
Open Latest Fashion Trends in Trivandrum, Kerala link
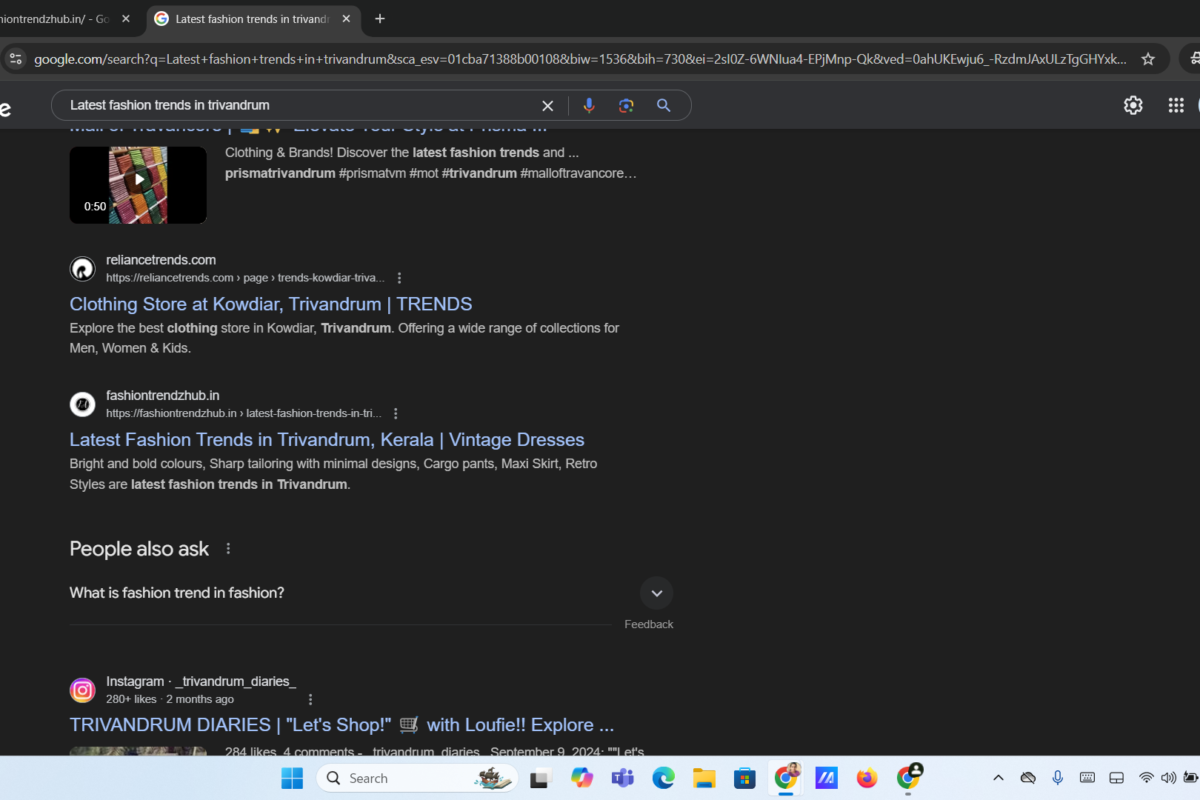(327, 440)
